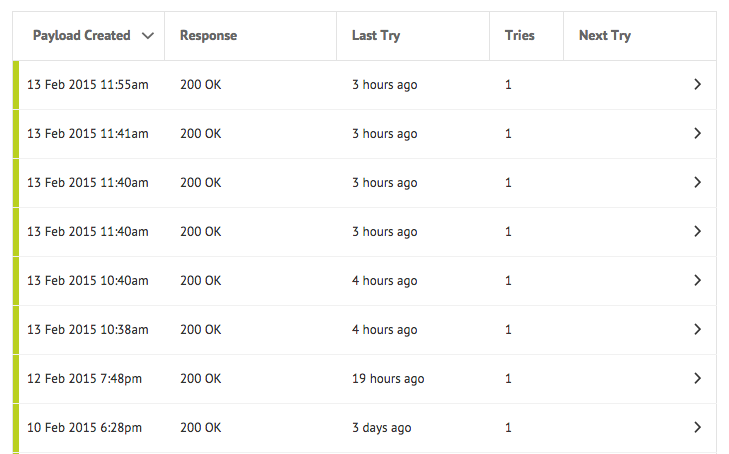Viewport: 729px width, 454px height.
Task: Toggle sort arrow beside Payload Created
Action: (x=148, y=36)
